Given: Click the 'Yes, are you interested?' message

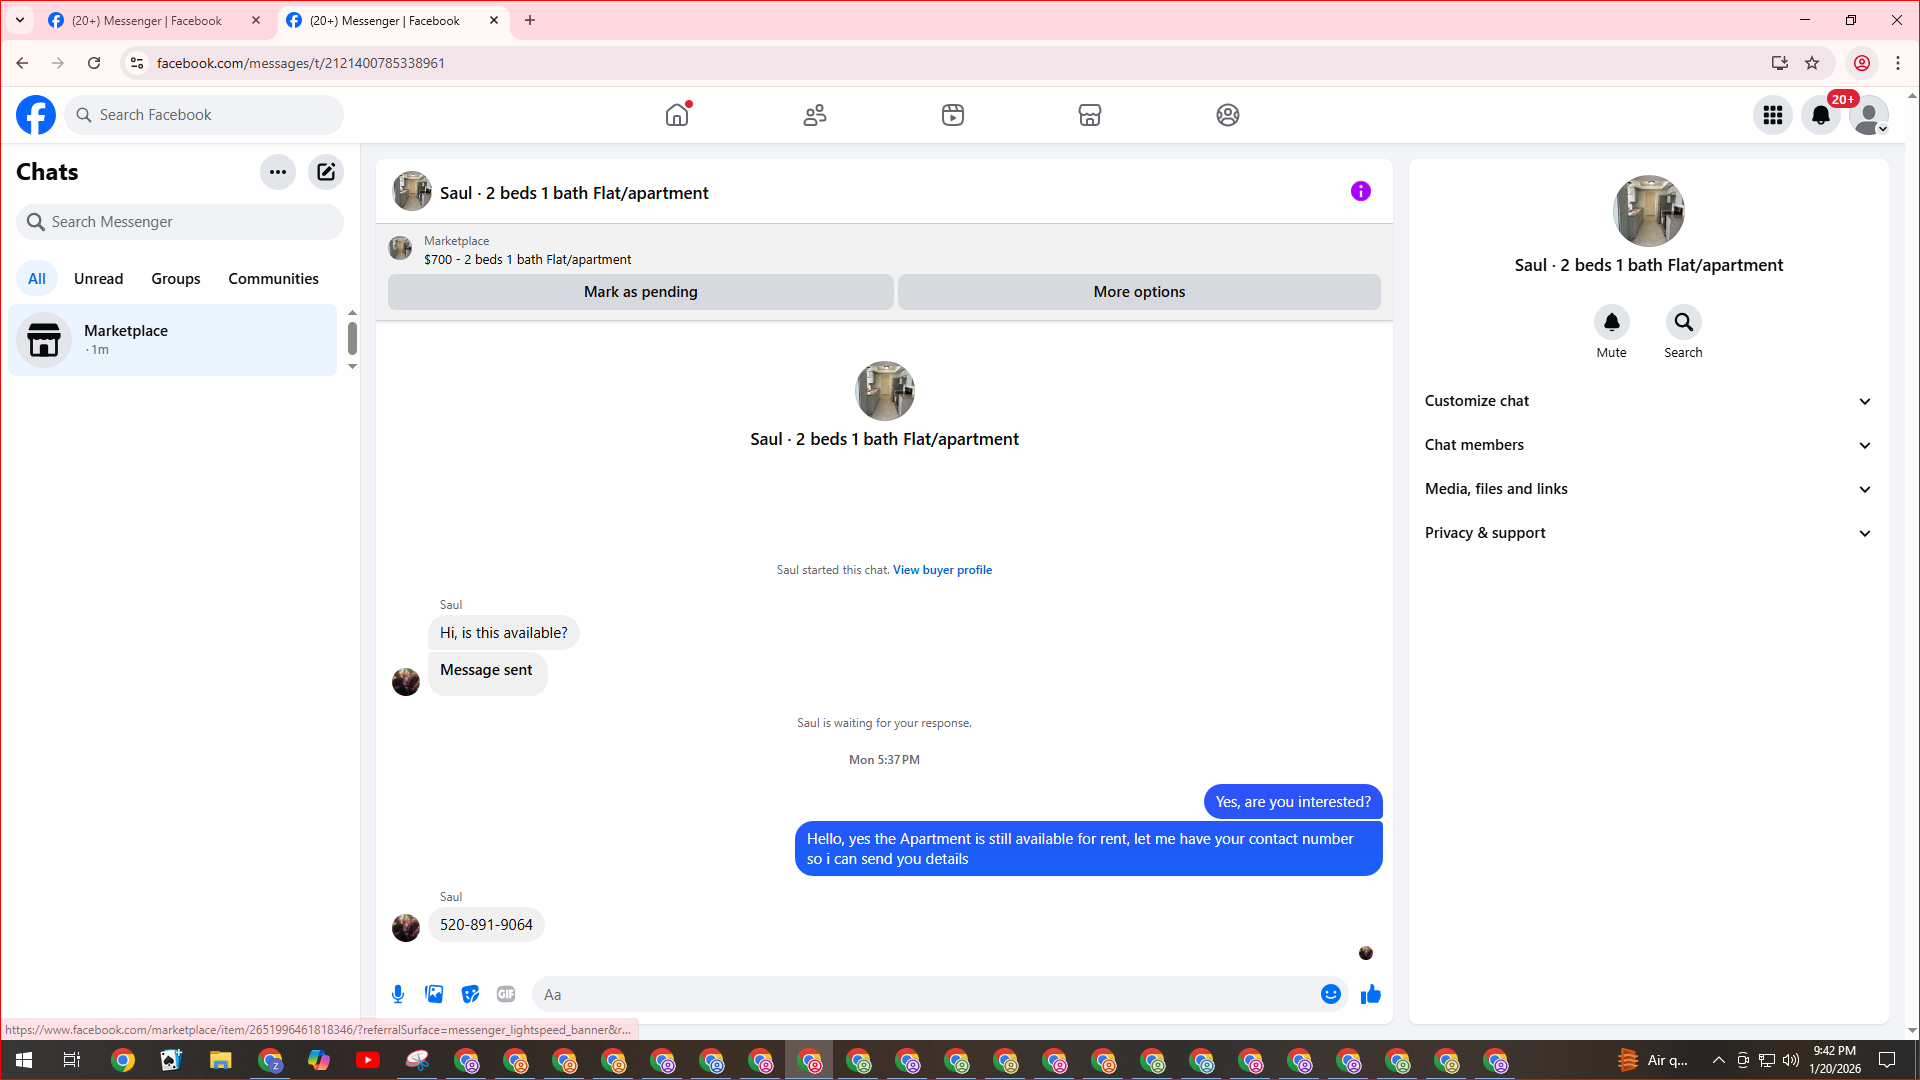Looking at the screenshot, I should click(1293, 802).
